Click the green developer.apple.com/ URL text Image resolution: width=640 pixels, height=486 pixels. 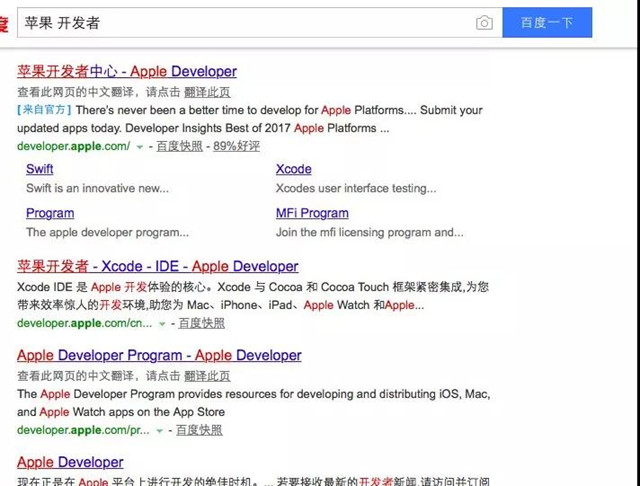click(x=74, y=146)
